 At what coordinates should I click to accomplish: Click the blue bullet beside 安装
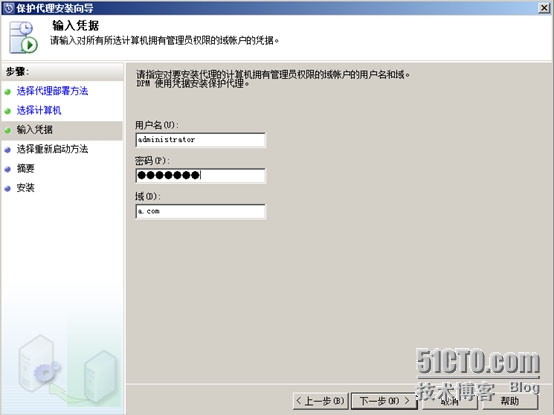pos(8,188)
